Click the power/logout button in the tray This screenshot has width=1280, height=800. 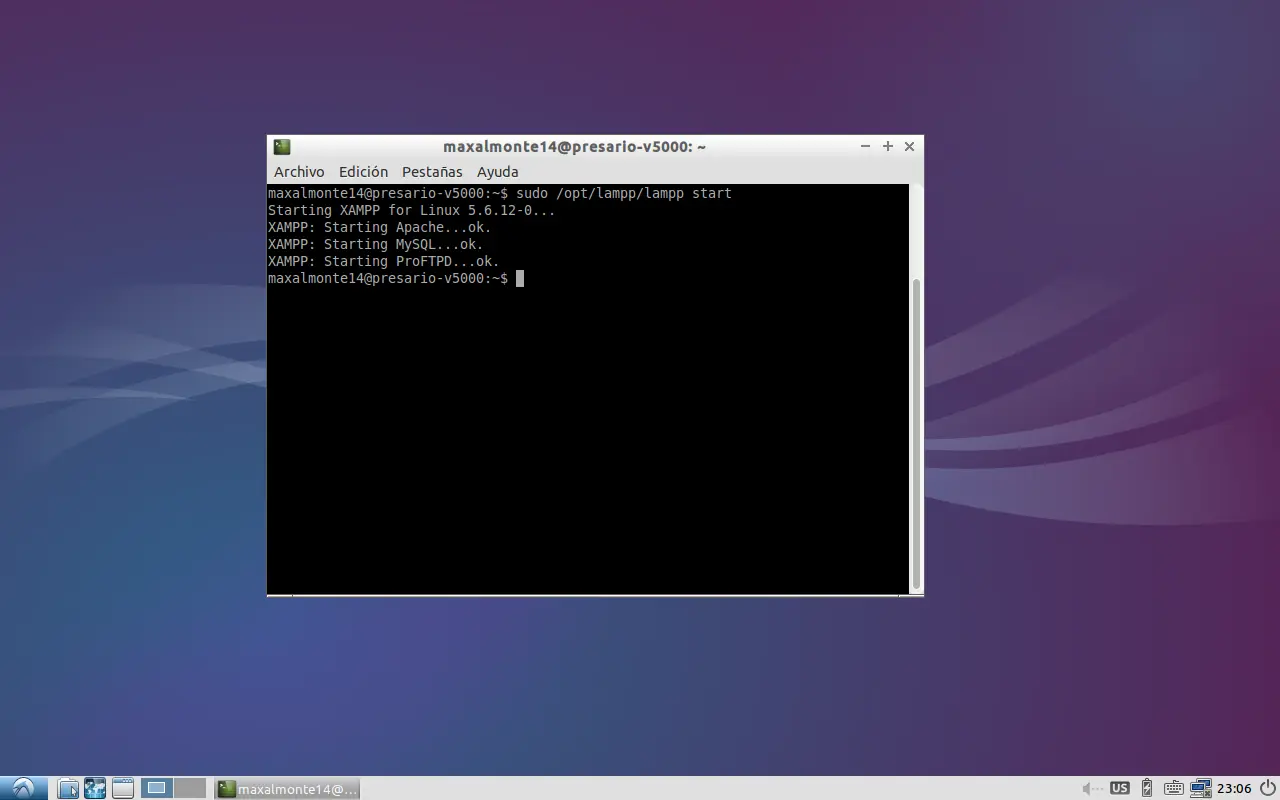1267,788
